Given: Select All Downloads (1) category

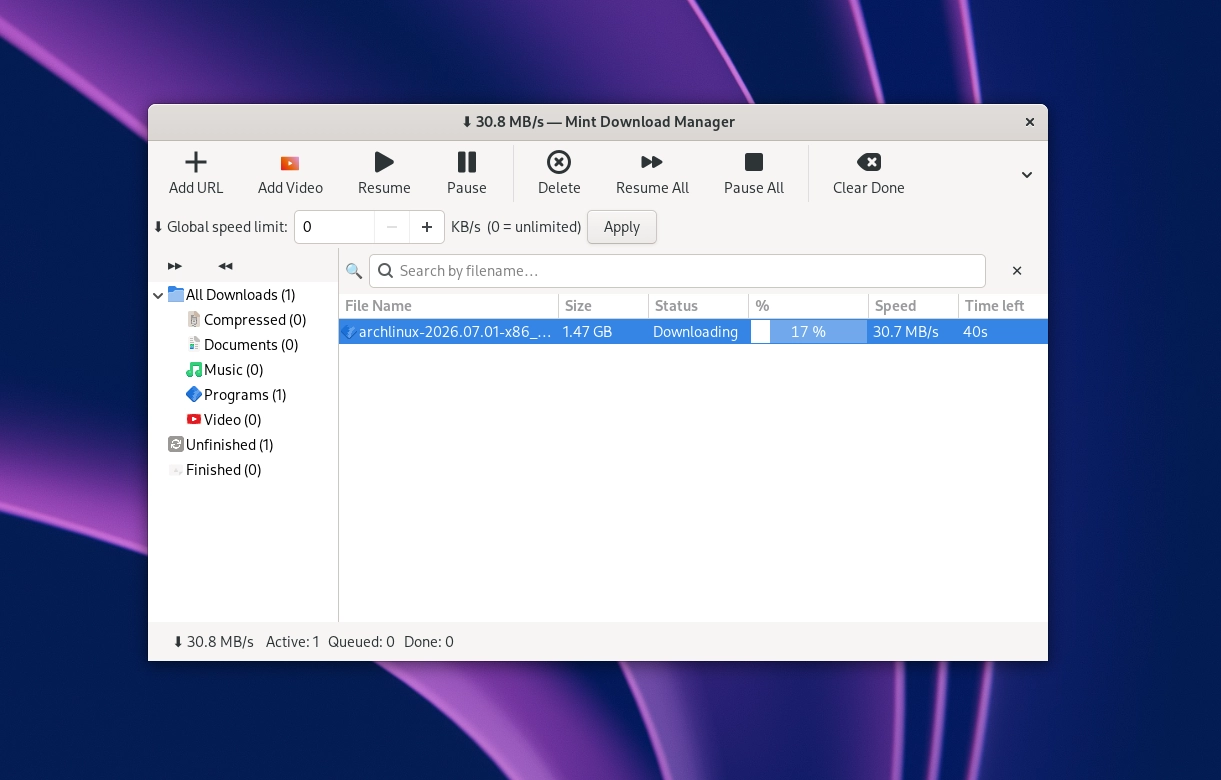Looking at the screenshot, I should point(240,295).
